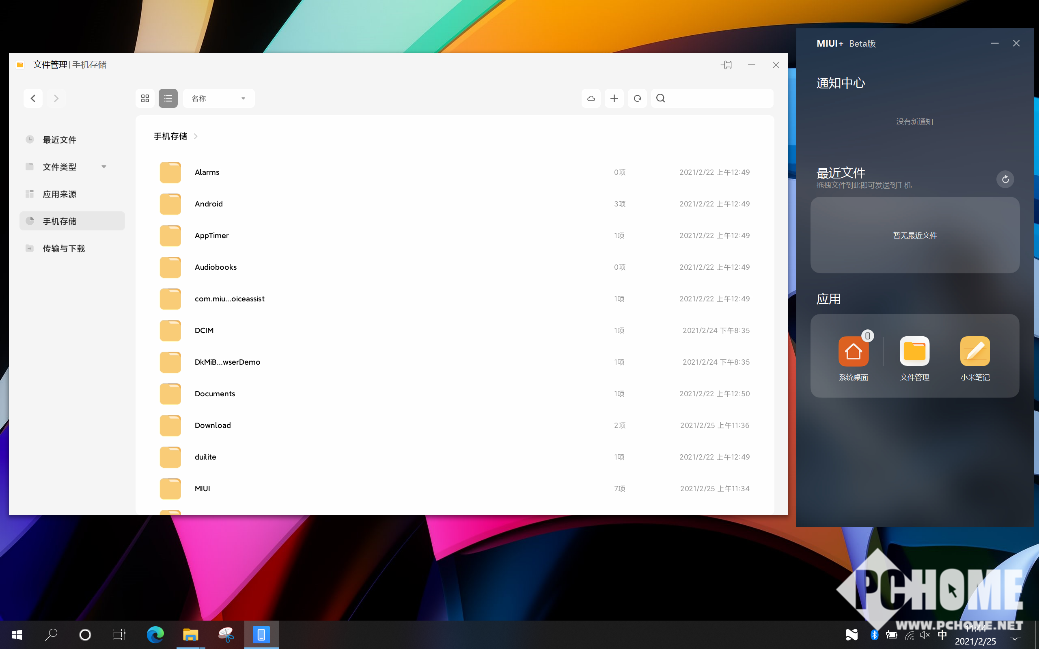Click date 2021/2/24 in DCIM row

716,330
